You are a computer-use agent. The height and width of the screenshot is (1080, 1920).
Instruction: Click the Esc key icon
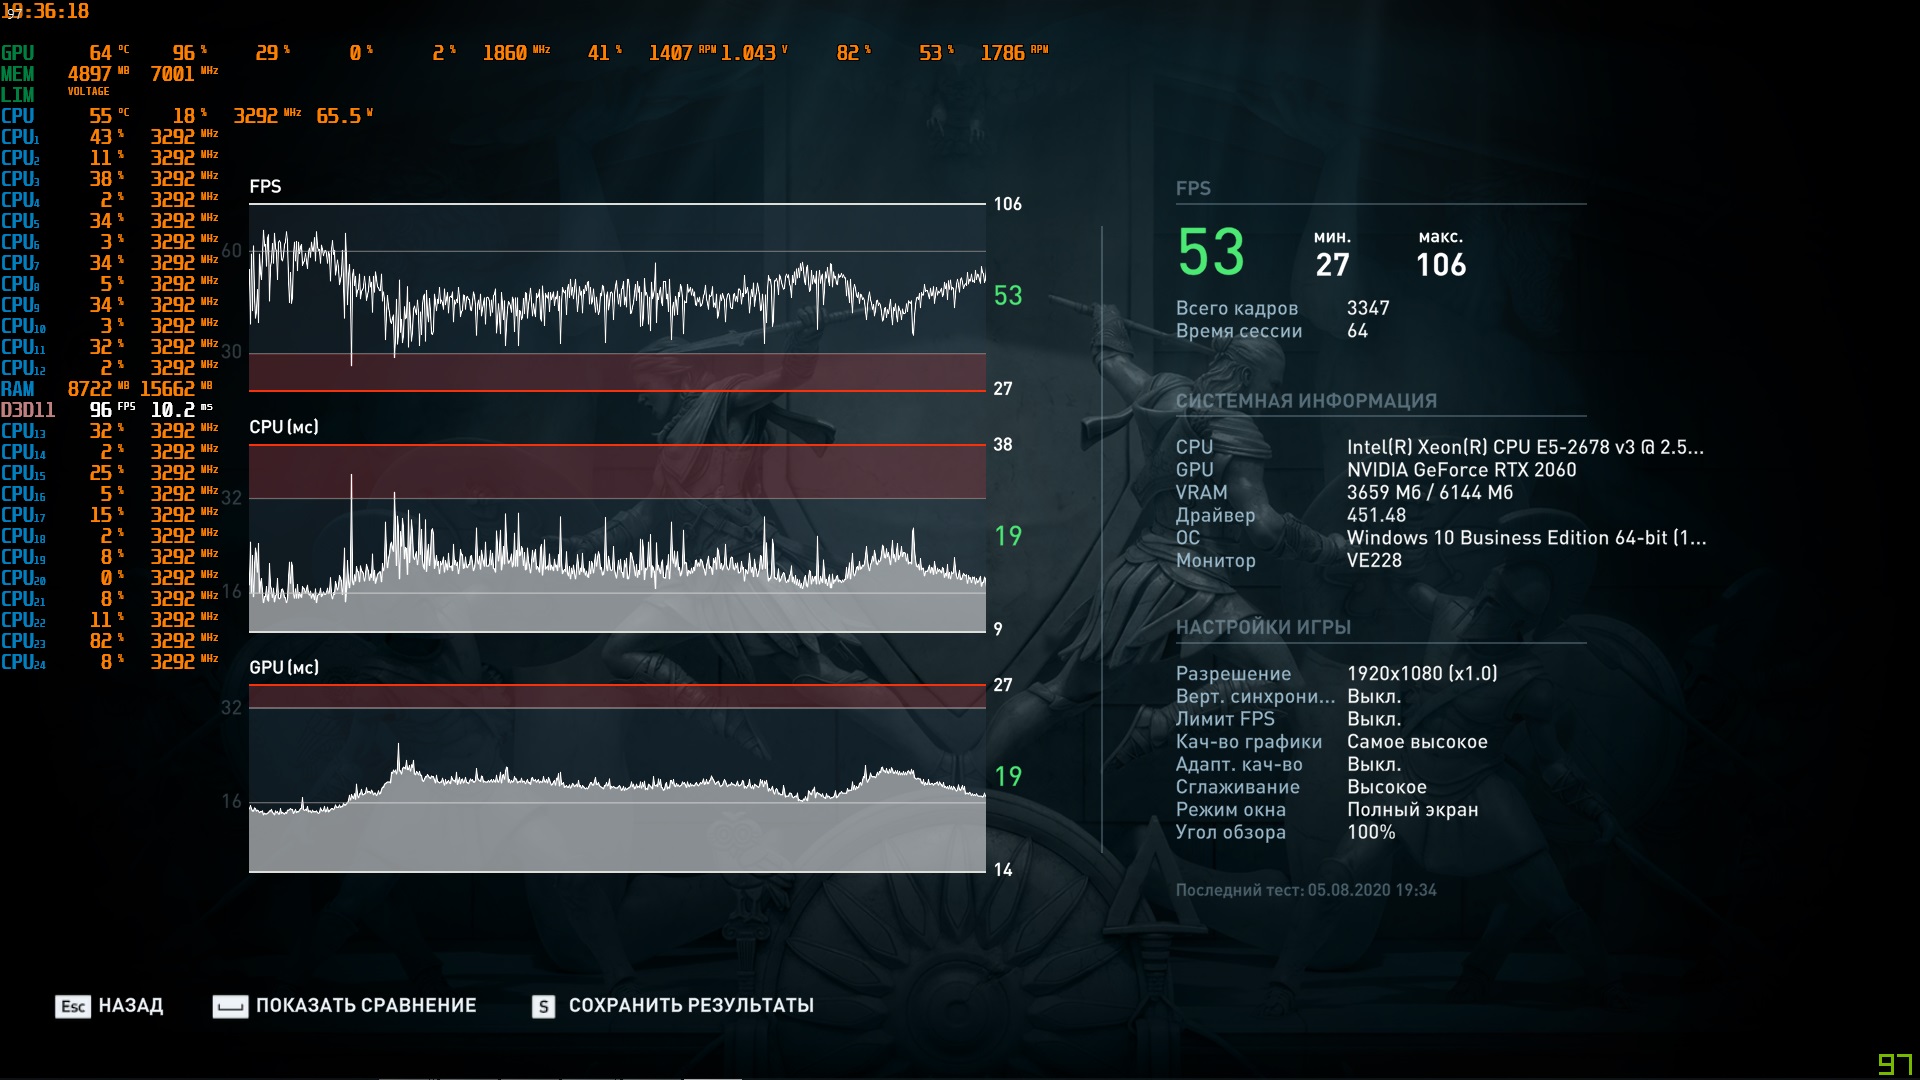(72, 1006)
